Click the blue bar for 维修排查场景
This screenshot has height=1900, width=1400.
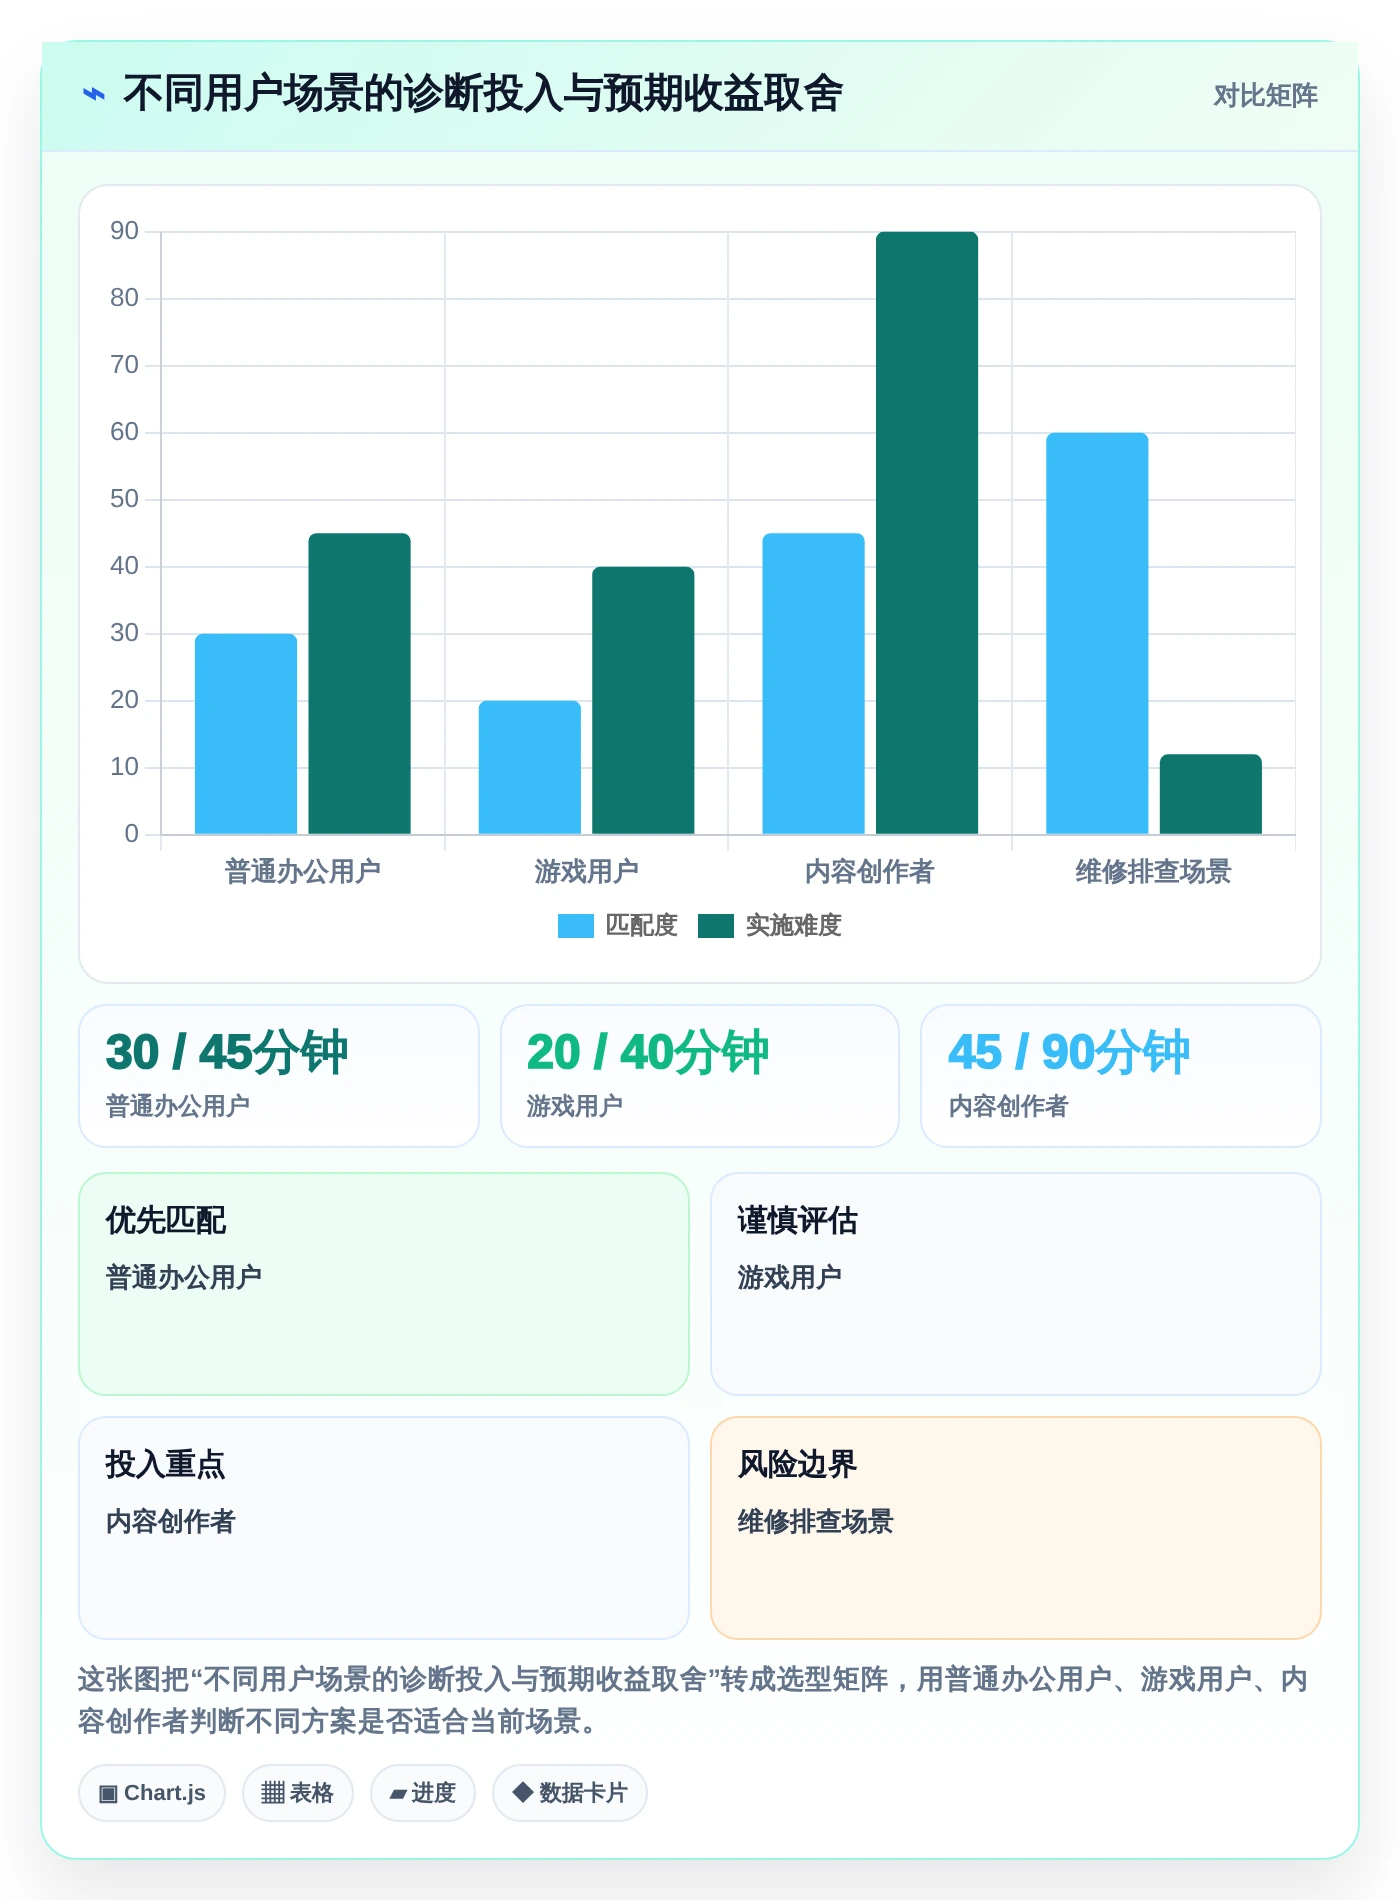[1097, 634]
